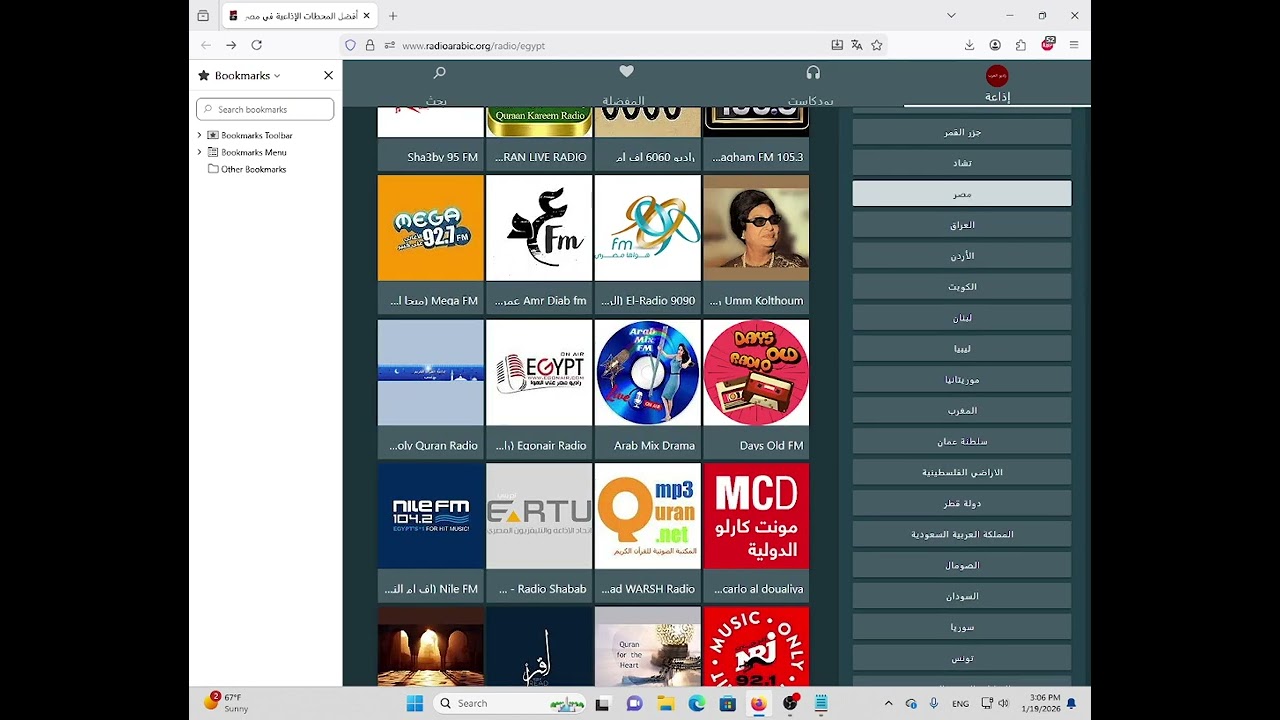Image resolution: width=1280 pixels, height=720 pixels.
Task: Click the site padlock icon
Action: click(370, 45)
